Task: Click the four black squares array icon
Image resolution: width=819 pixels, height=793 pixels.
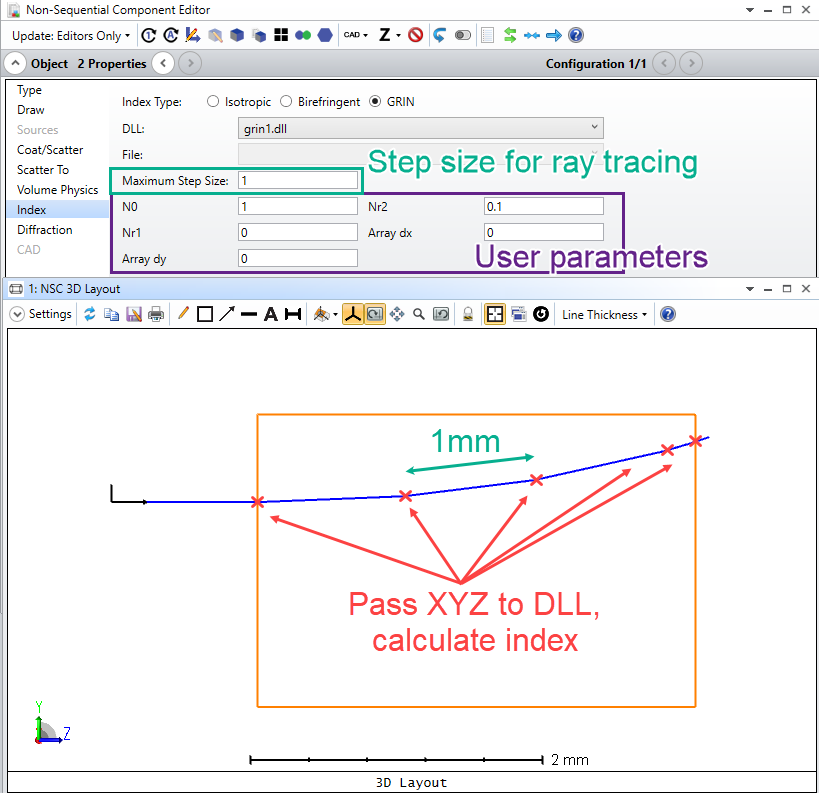Action: (x=281, y=36)
